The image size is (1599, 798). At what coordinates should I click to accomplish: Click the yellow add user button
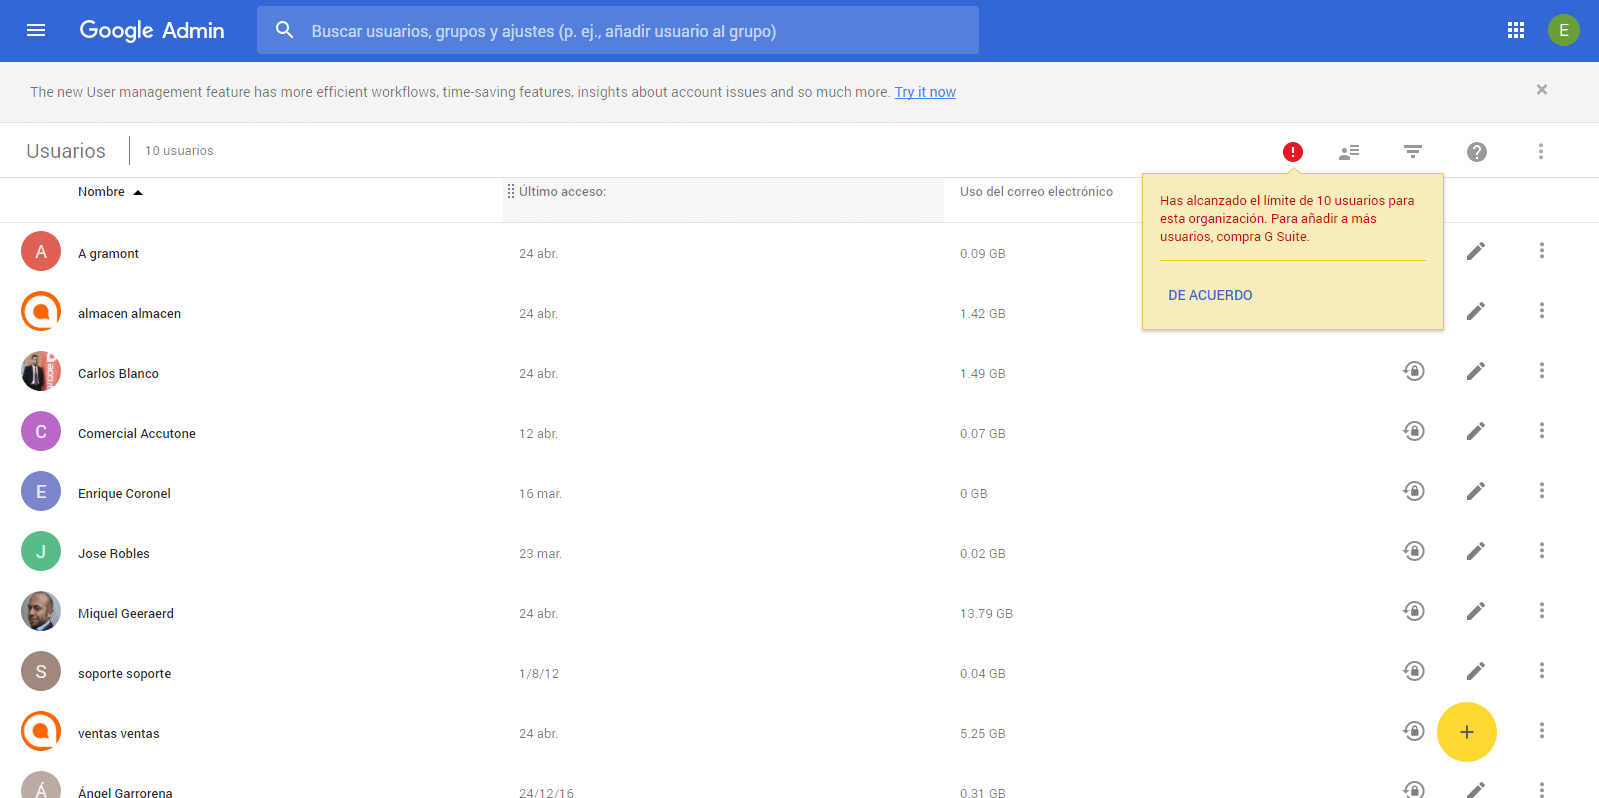tap(1466, 732)
